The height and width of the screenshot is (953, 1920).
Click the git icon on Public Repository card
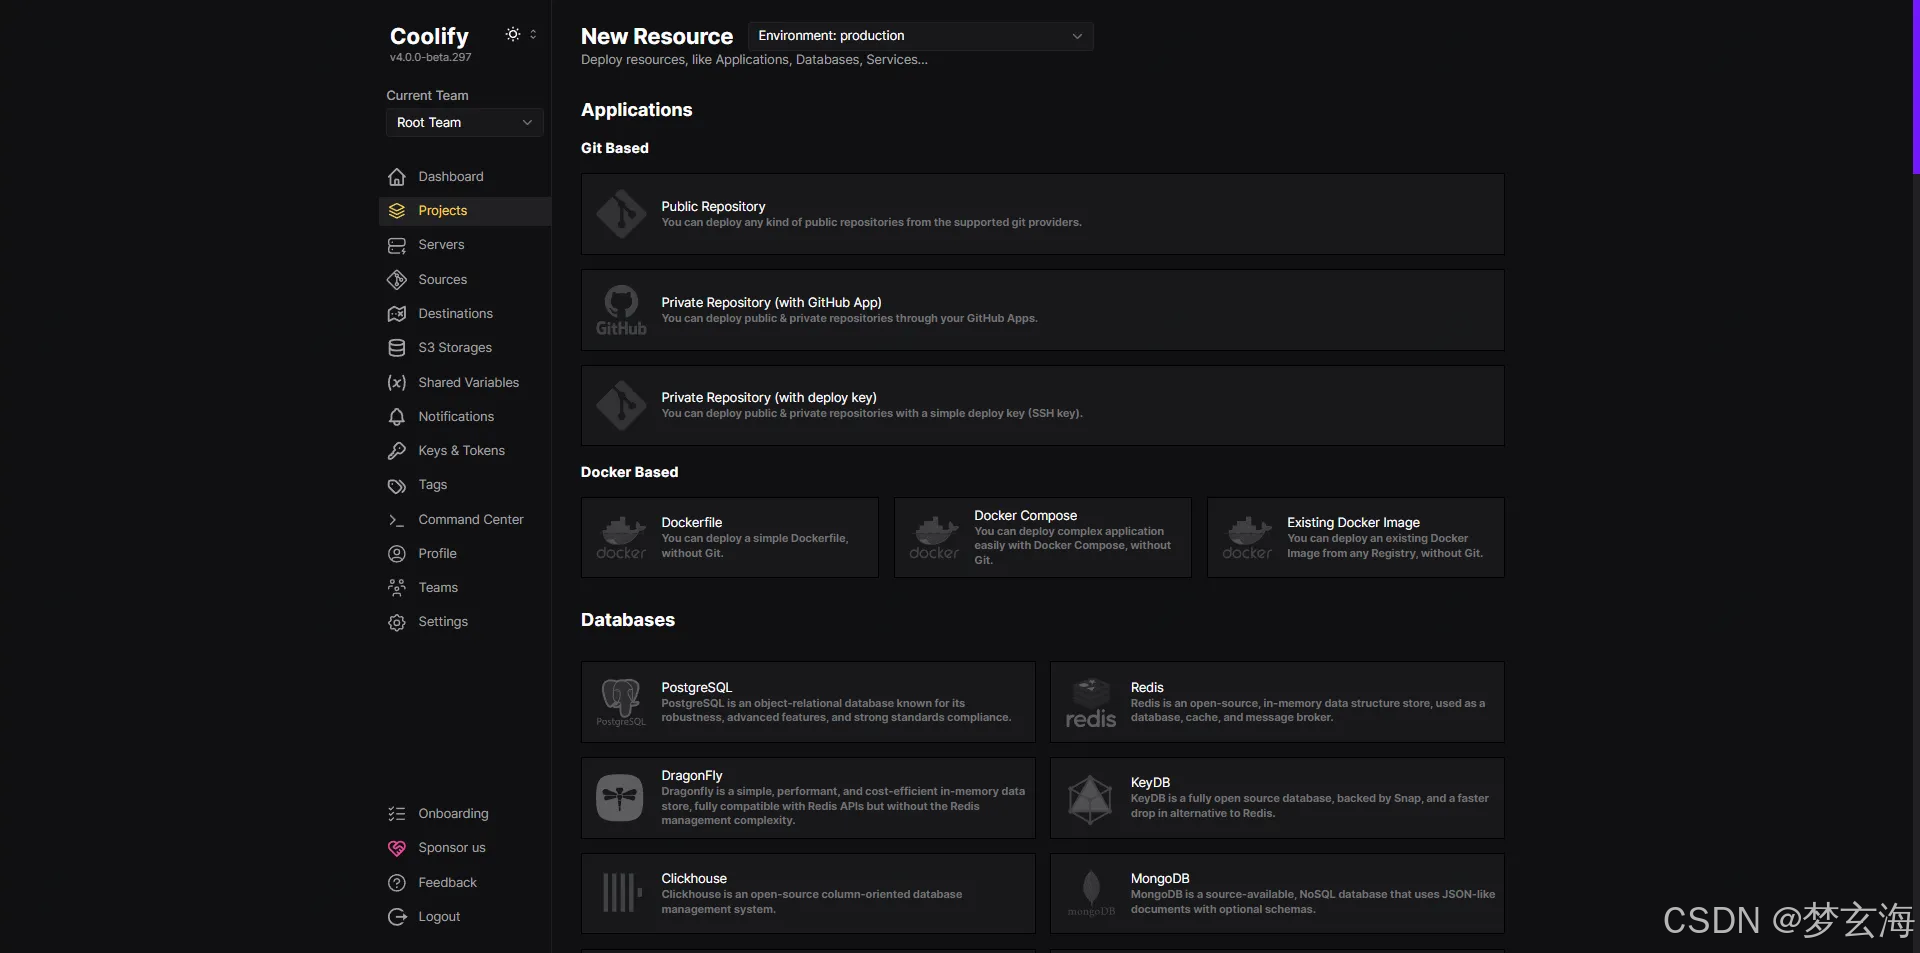click(x=621, y=214)
